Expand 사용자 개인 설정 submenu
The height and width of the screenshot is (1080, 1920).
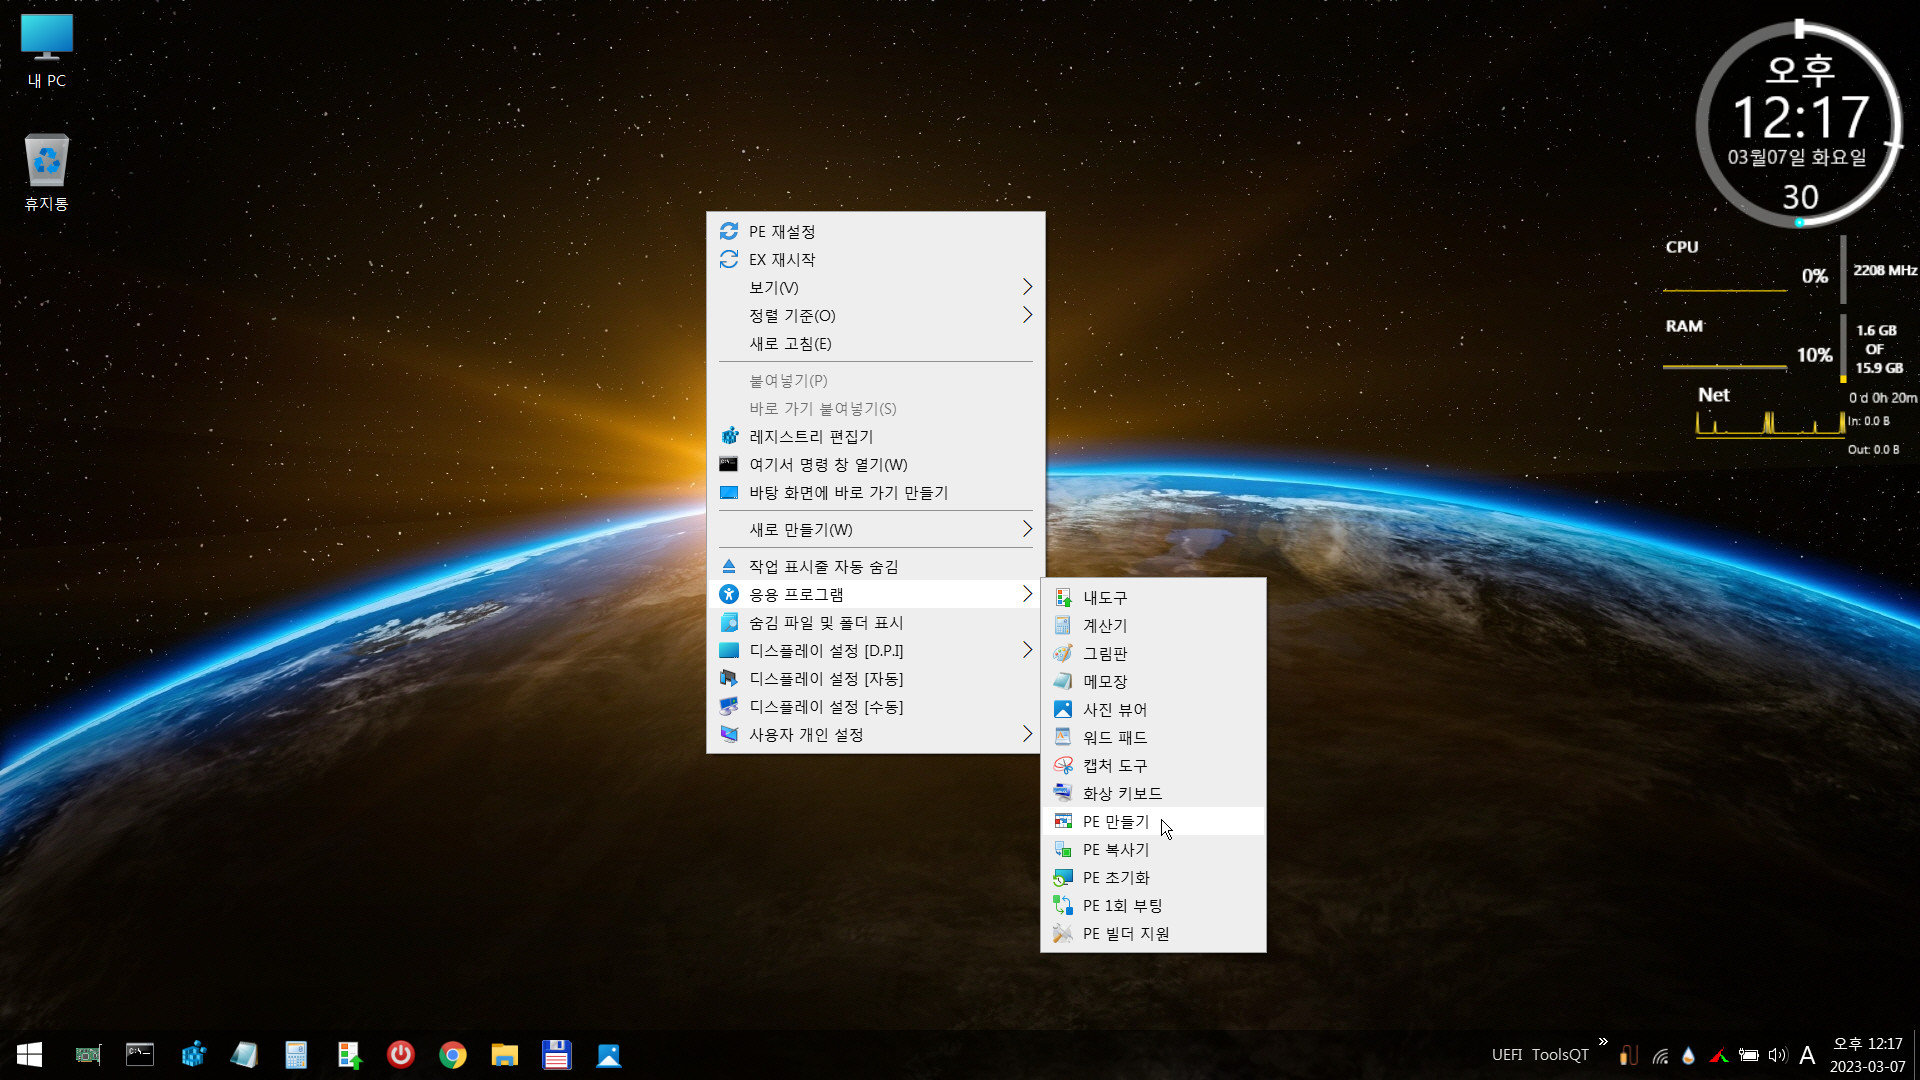point(875,734)
